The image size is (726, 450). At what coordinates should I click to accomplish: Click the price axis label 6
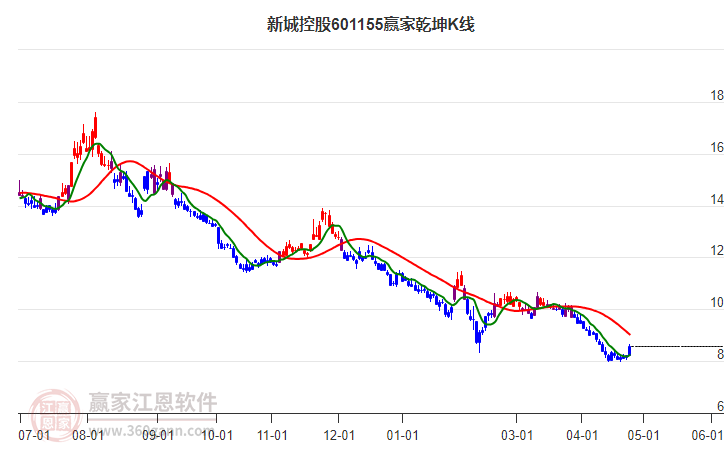[x=720, y=406]
